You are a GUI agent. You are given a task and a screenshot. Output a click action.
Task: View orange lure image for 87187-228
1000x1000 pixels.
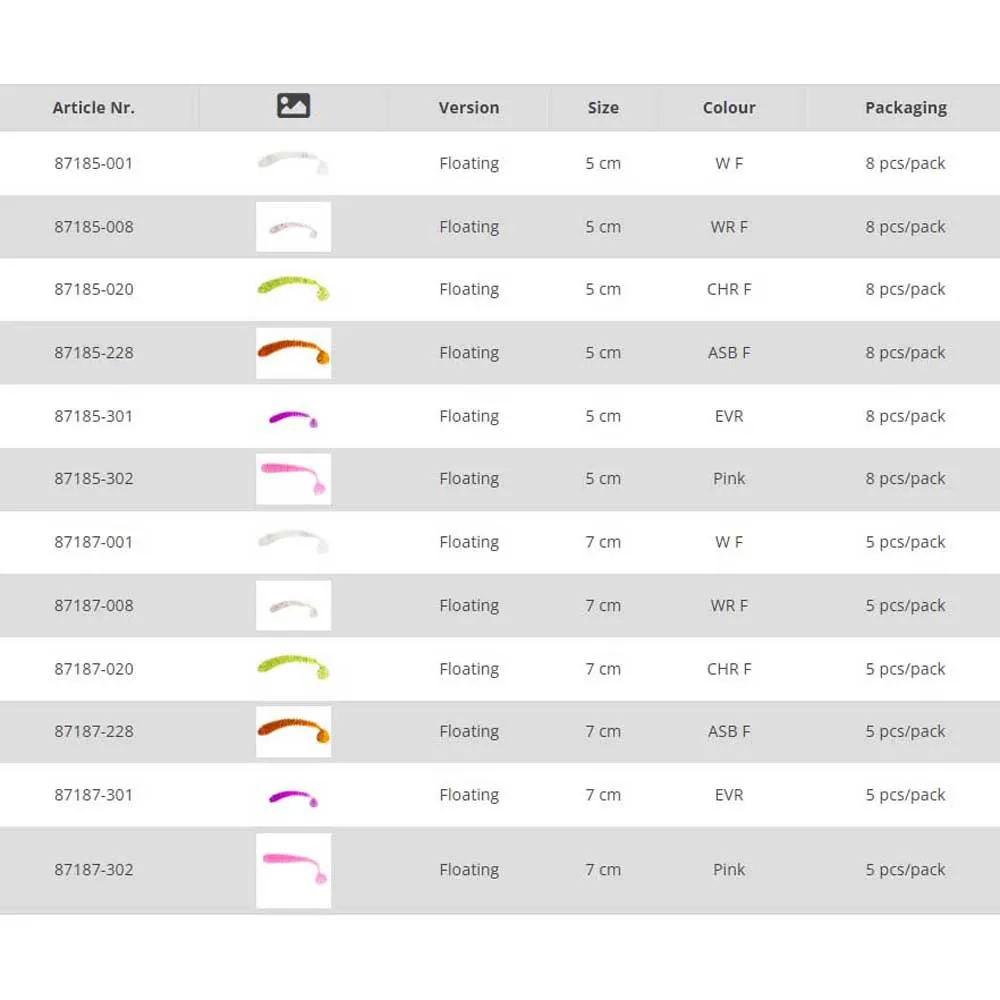point(293,732)
